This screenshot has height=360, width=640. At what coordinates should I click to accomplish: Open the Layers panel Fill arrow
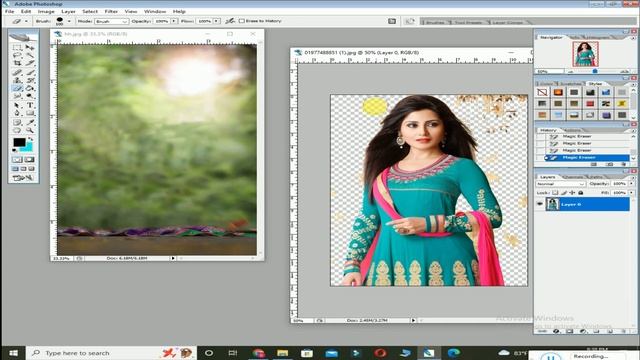[x=631, y=193]
